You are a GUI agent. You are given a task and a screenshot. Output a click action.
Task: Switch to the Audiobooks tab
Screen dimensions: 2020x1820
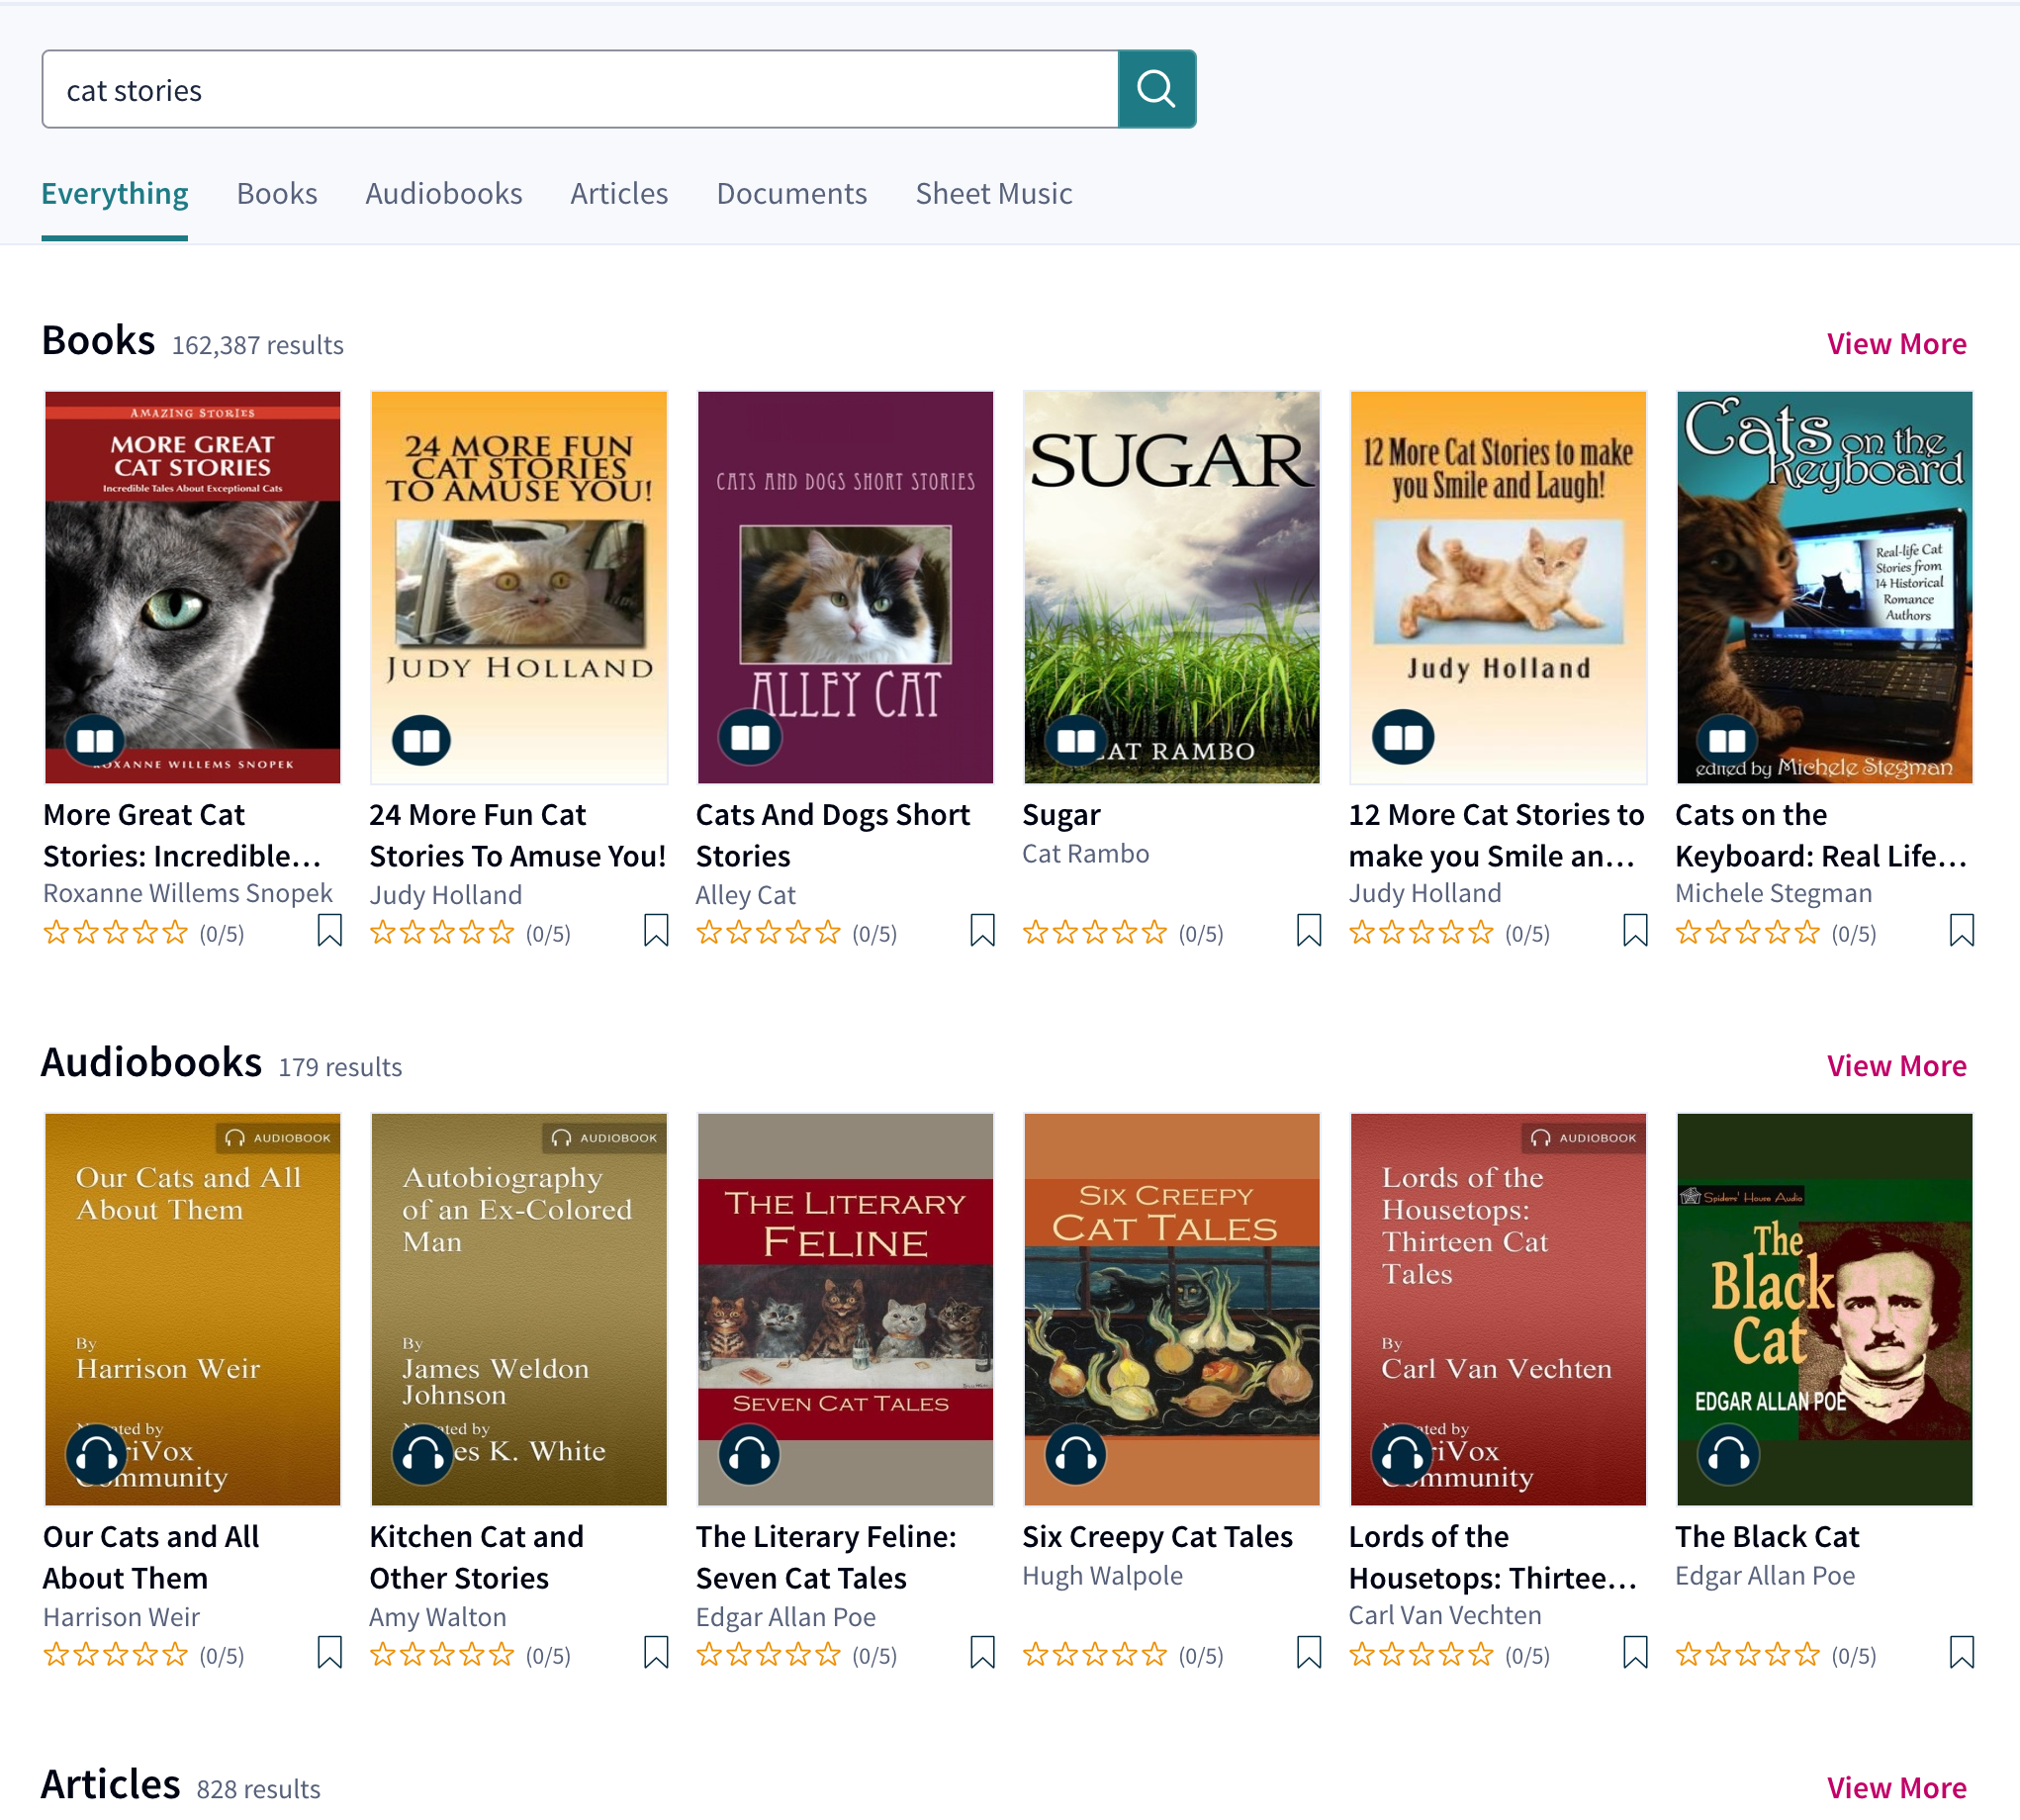[x=444, y=195]
